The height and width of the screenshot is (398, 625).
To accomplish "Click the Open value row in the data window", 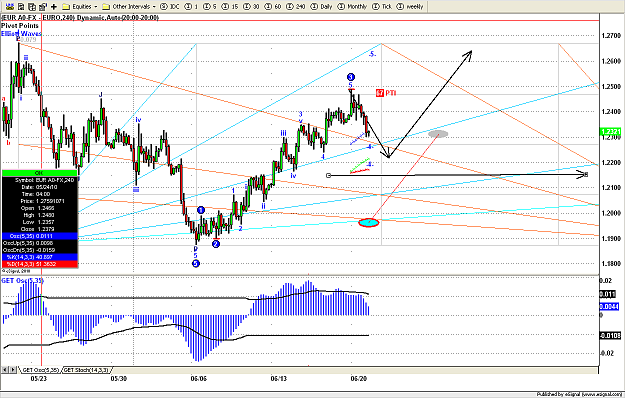I will point(39,208).
